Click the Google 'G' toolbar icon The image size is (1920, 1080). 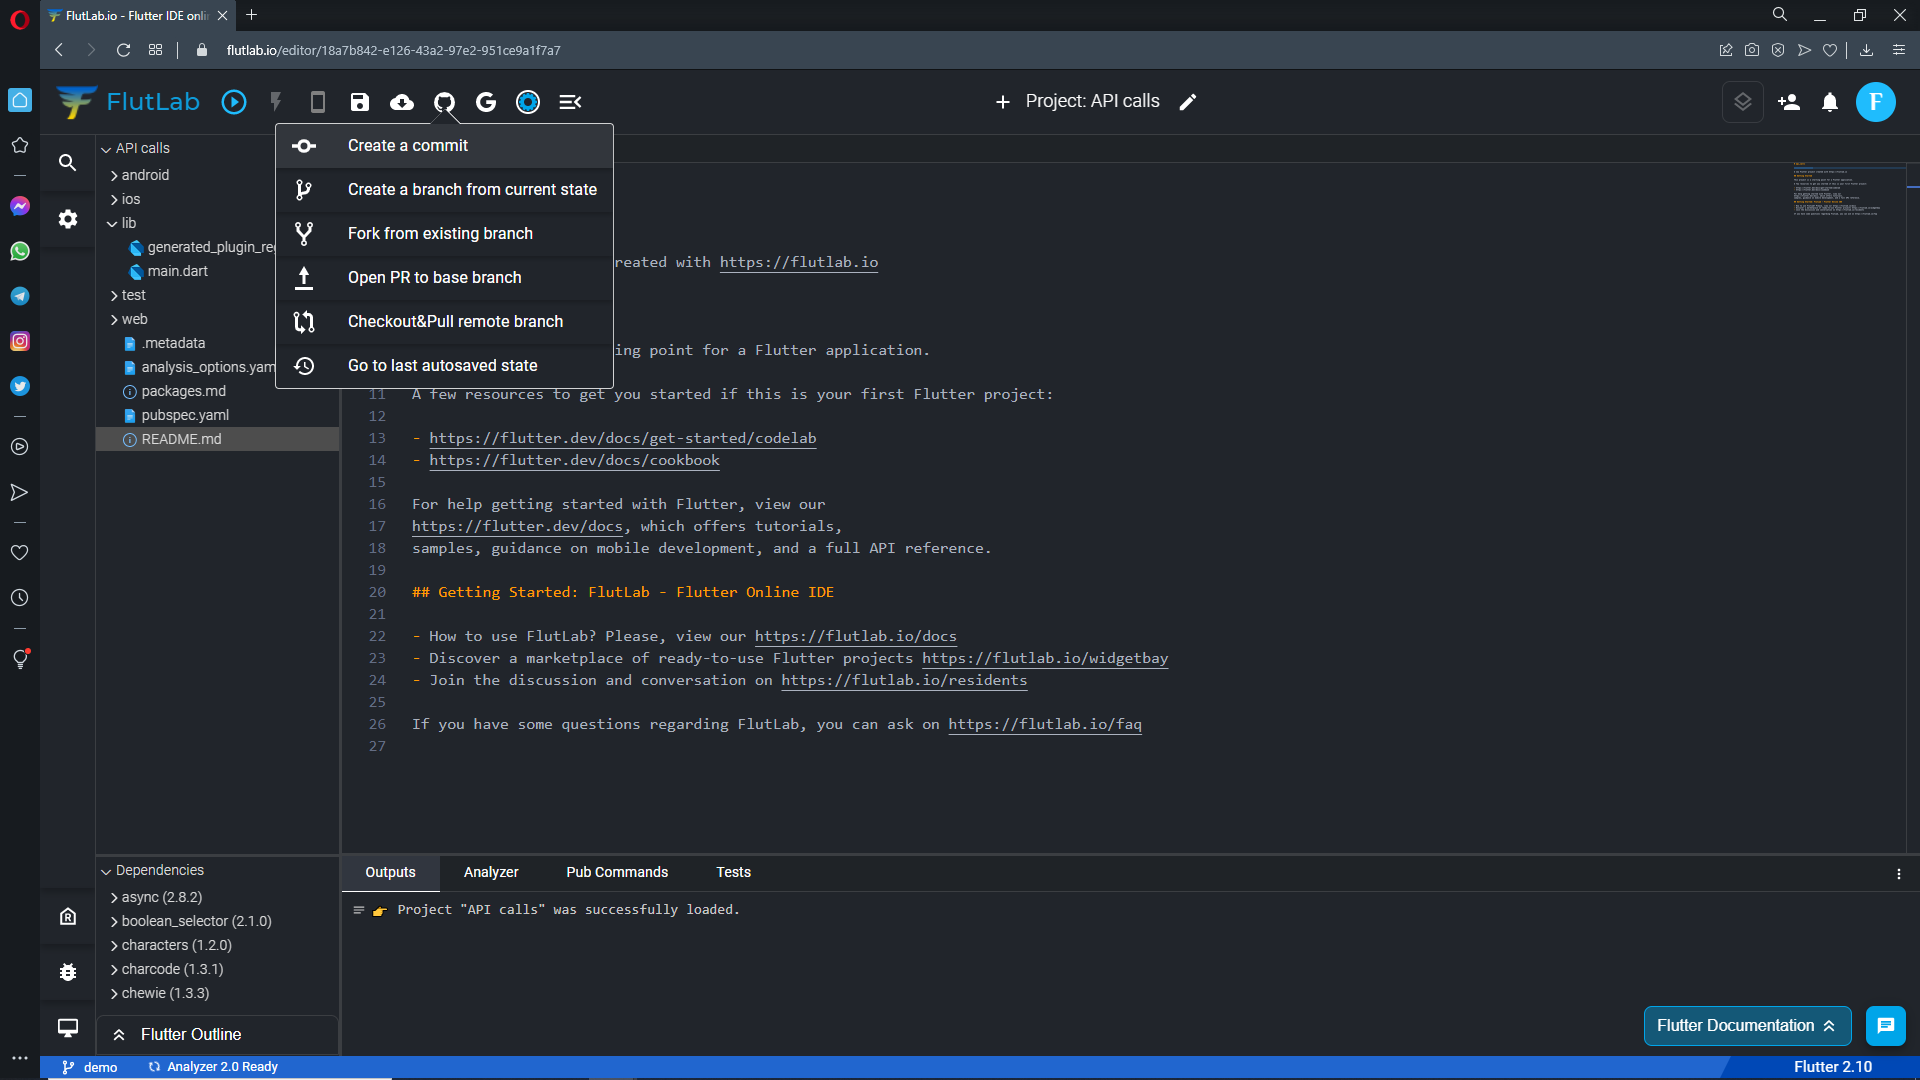pyautogui.click(x=486, y=102)
